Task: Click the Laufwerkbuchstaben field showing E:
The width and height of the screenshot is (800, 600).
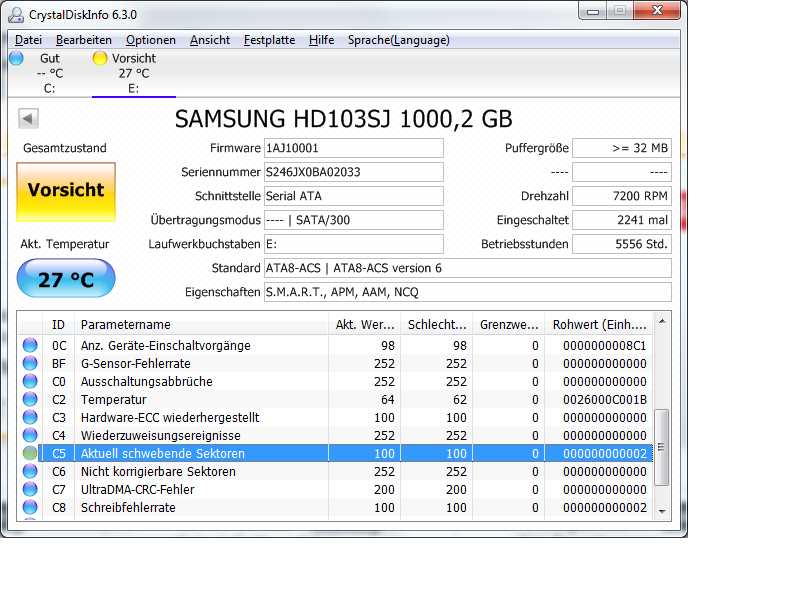Action: click(354, 244)
